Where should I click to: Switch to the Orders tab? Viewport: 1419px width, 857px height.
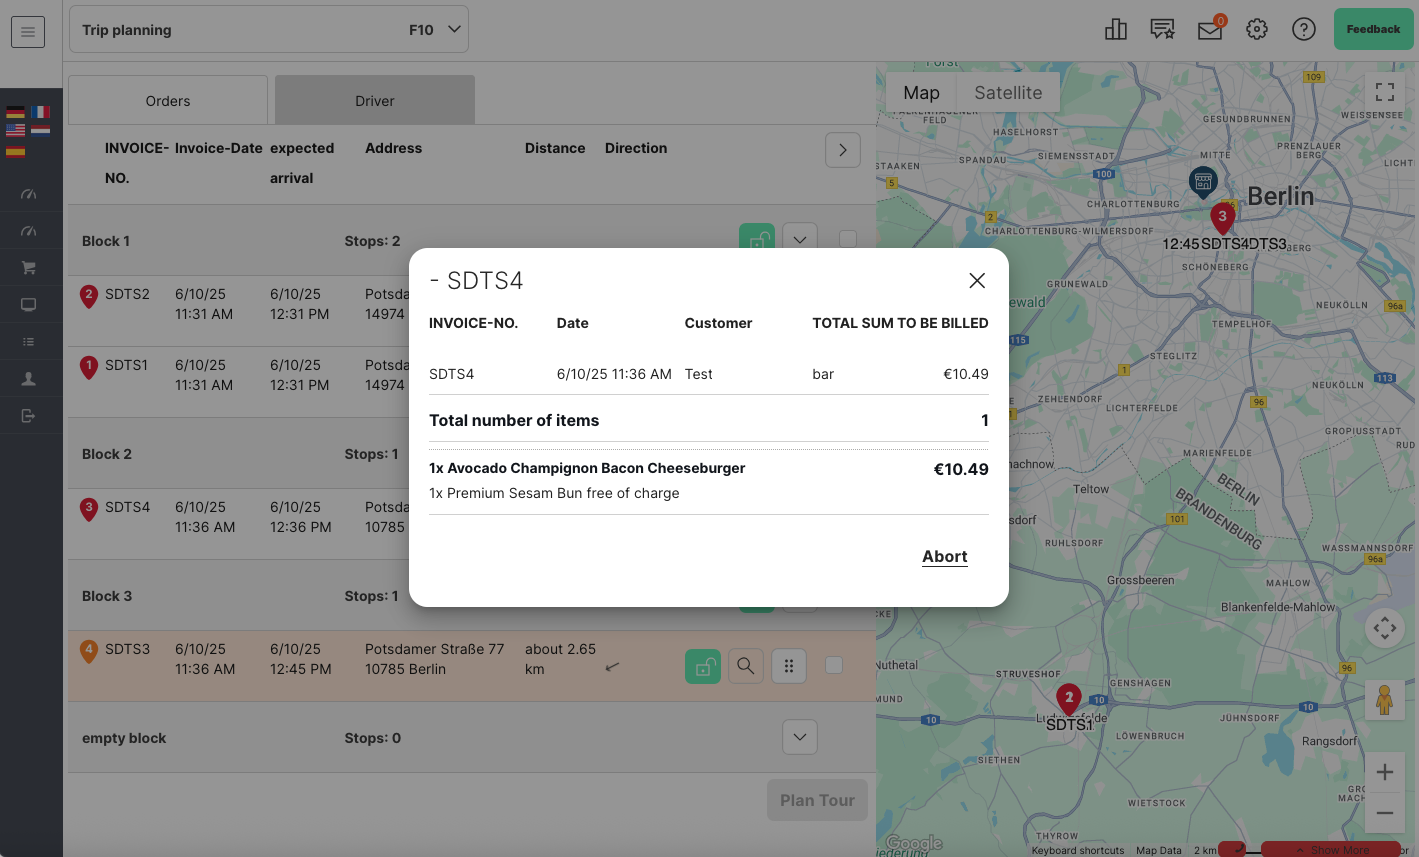tap(168, 101)
